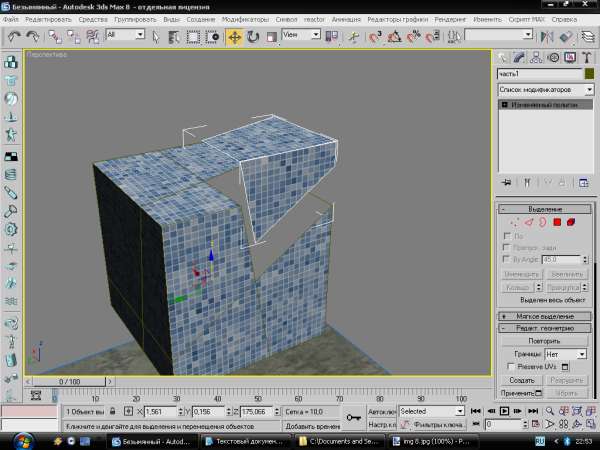This screenshot has width=600, height=450.
Task: Select Polygon sub-object level red square icon
Action: (x=556, y=222)
